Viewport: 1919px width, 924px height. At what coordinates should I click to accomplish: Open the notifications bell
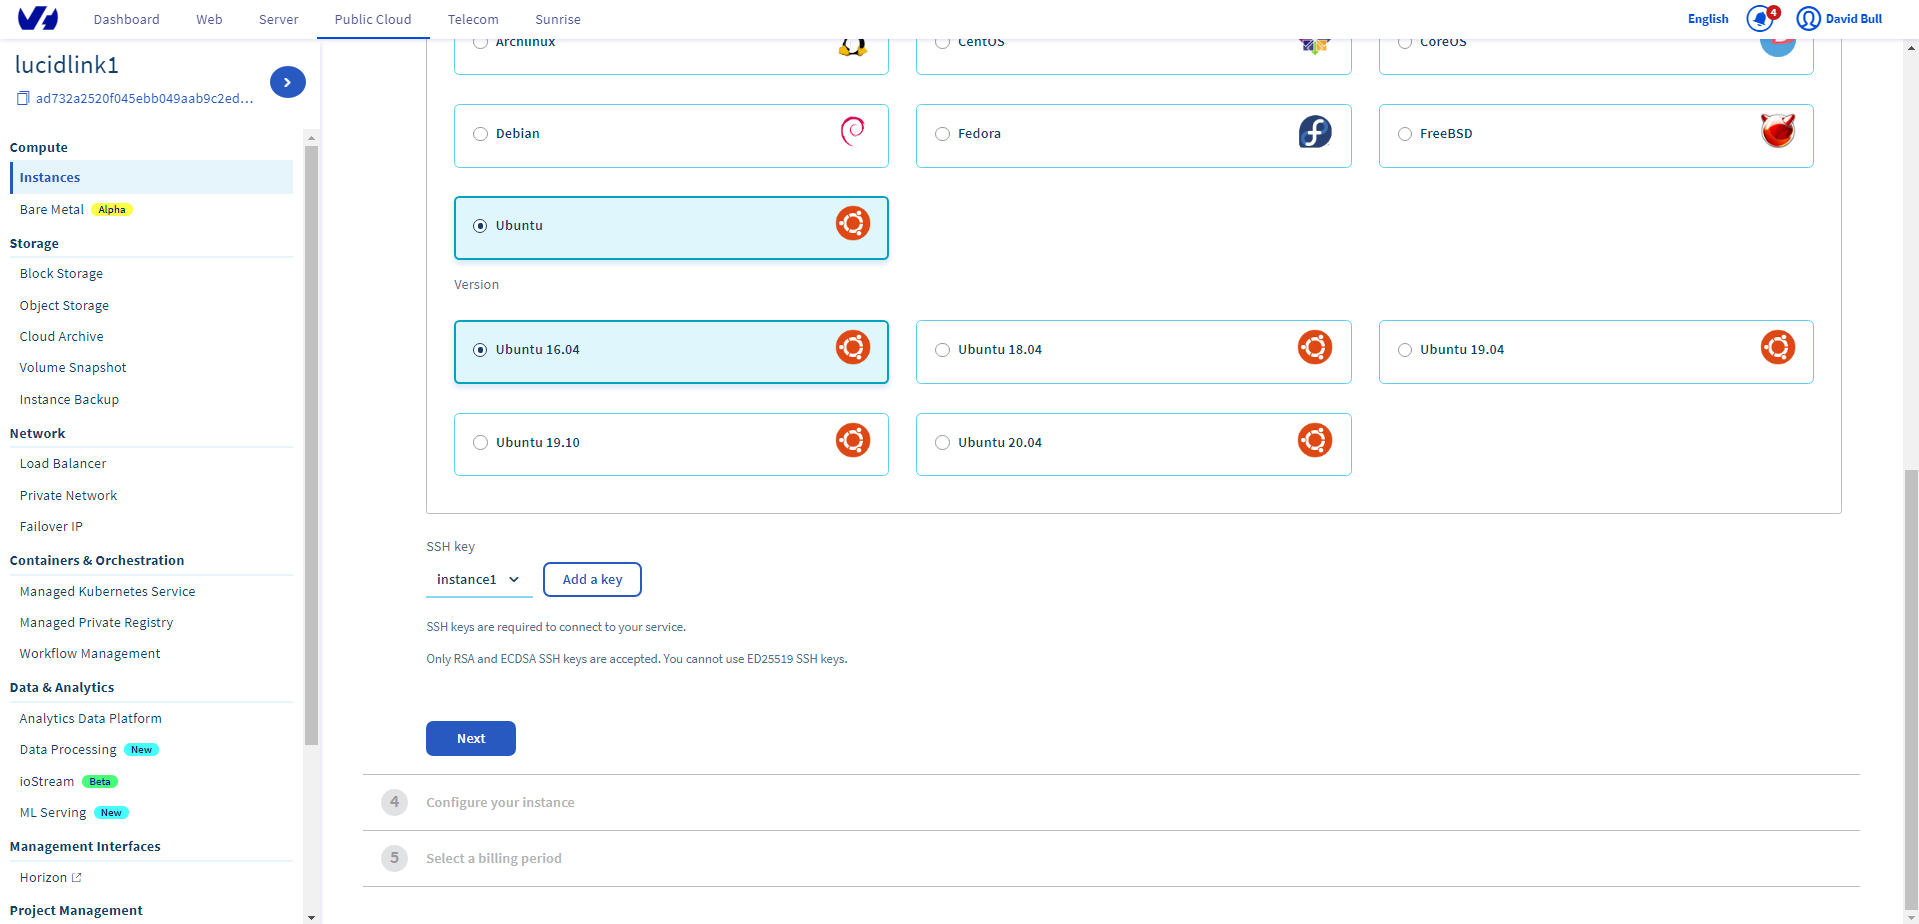[1761, 19]
